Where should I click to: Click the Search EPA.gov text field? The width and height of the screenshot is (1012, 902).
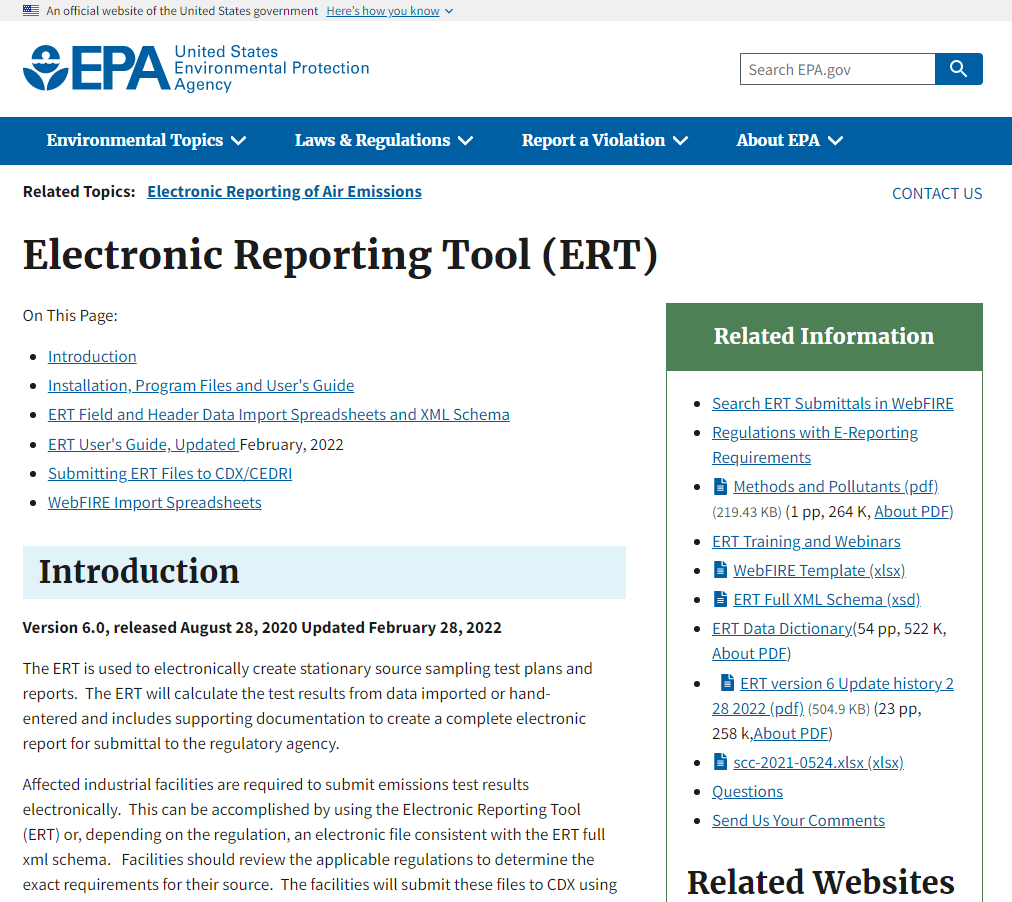click(x=837, y=69)
